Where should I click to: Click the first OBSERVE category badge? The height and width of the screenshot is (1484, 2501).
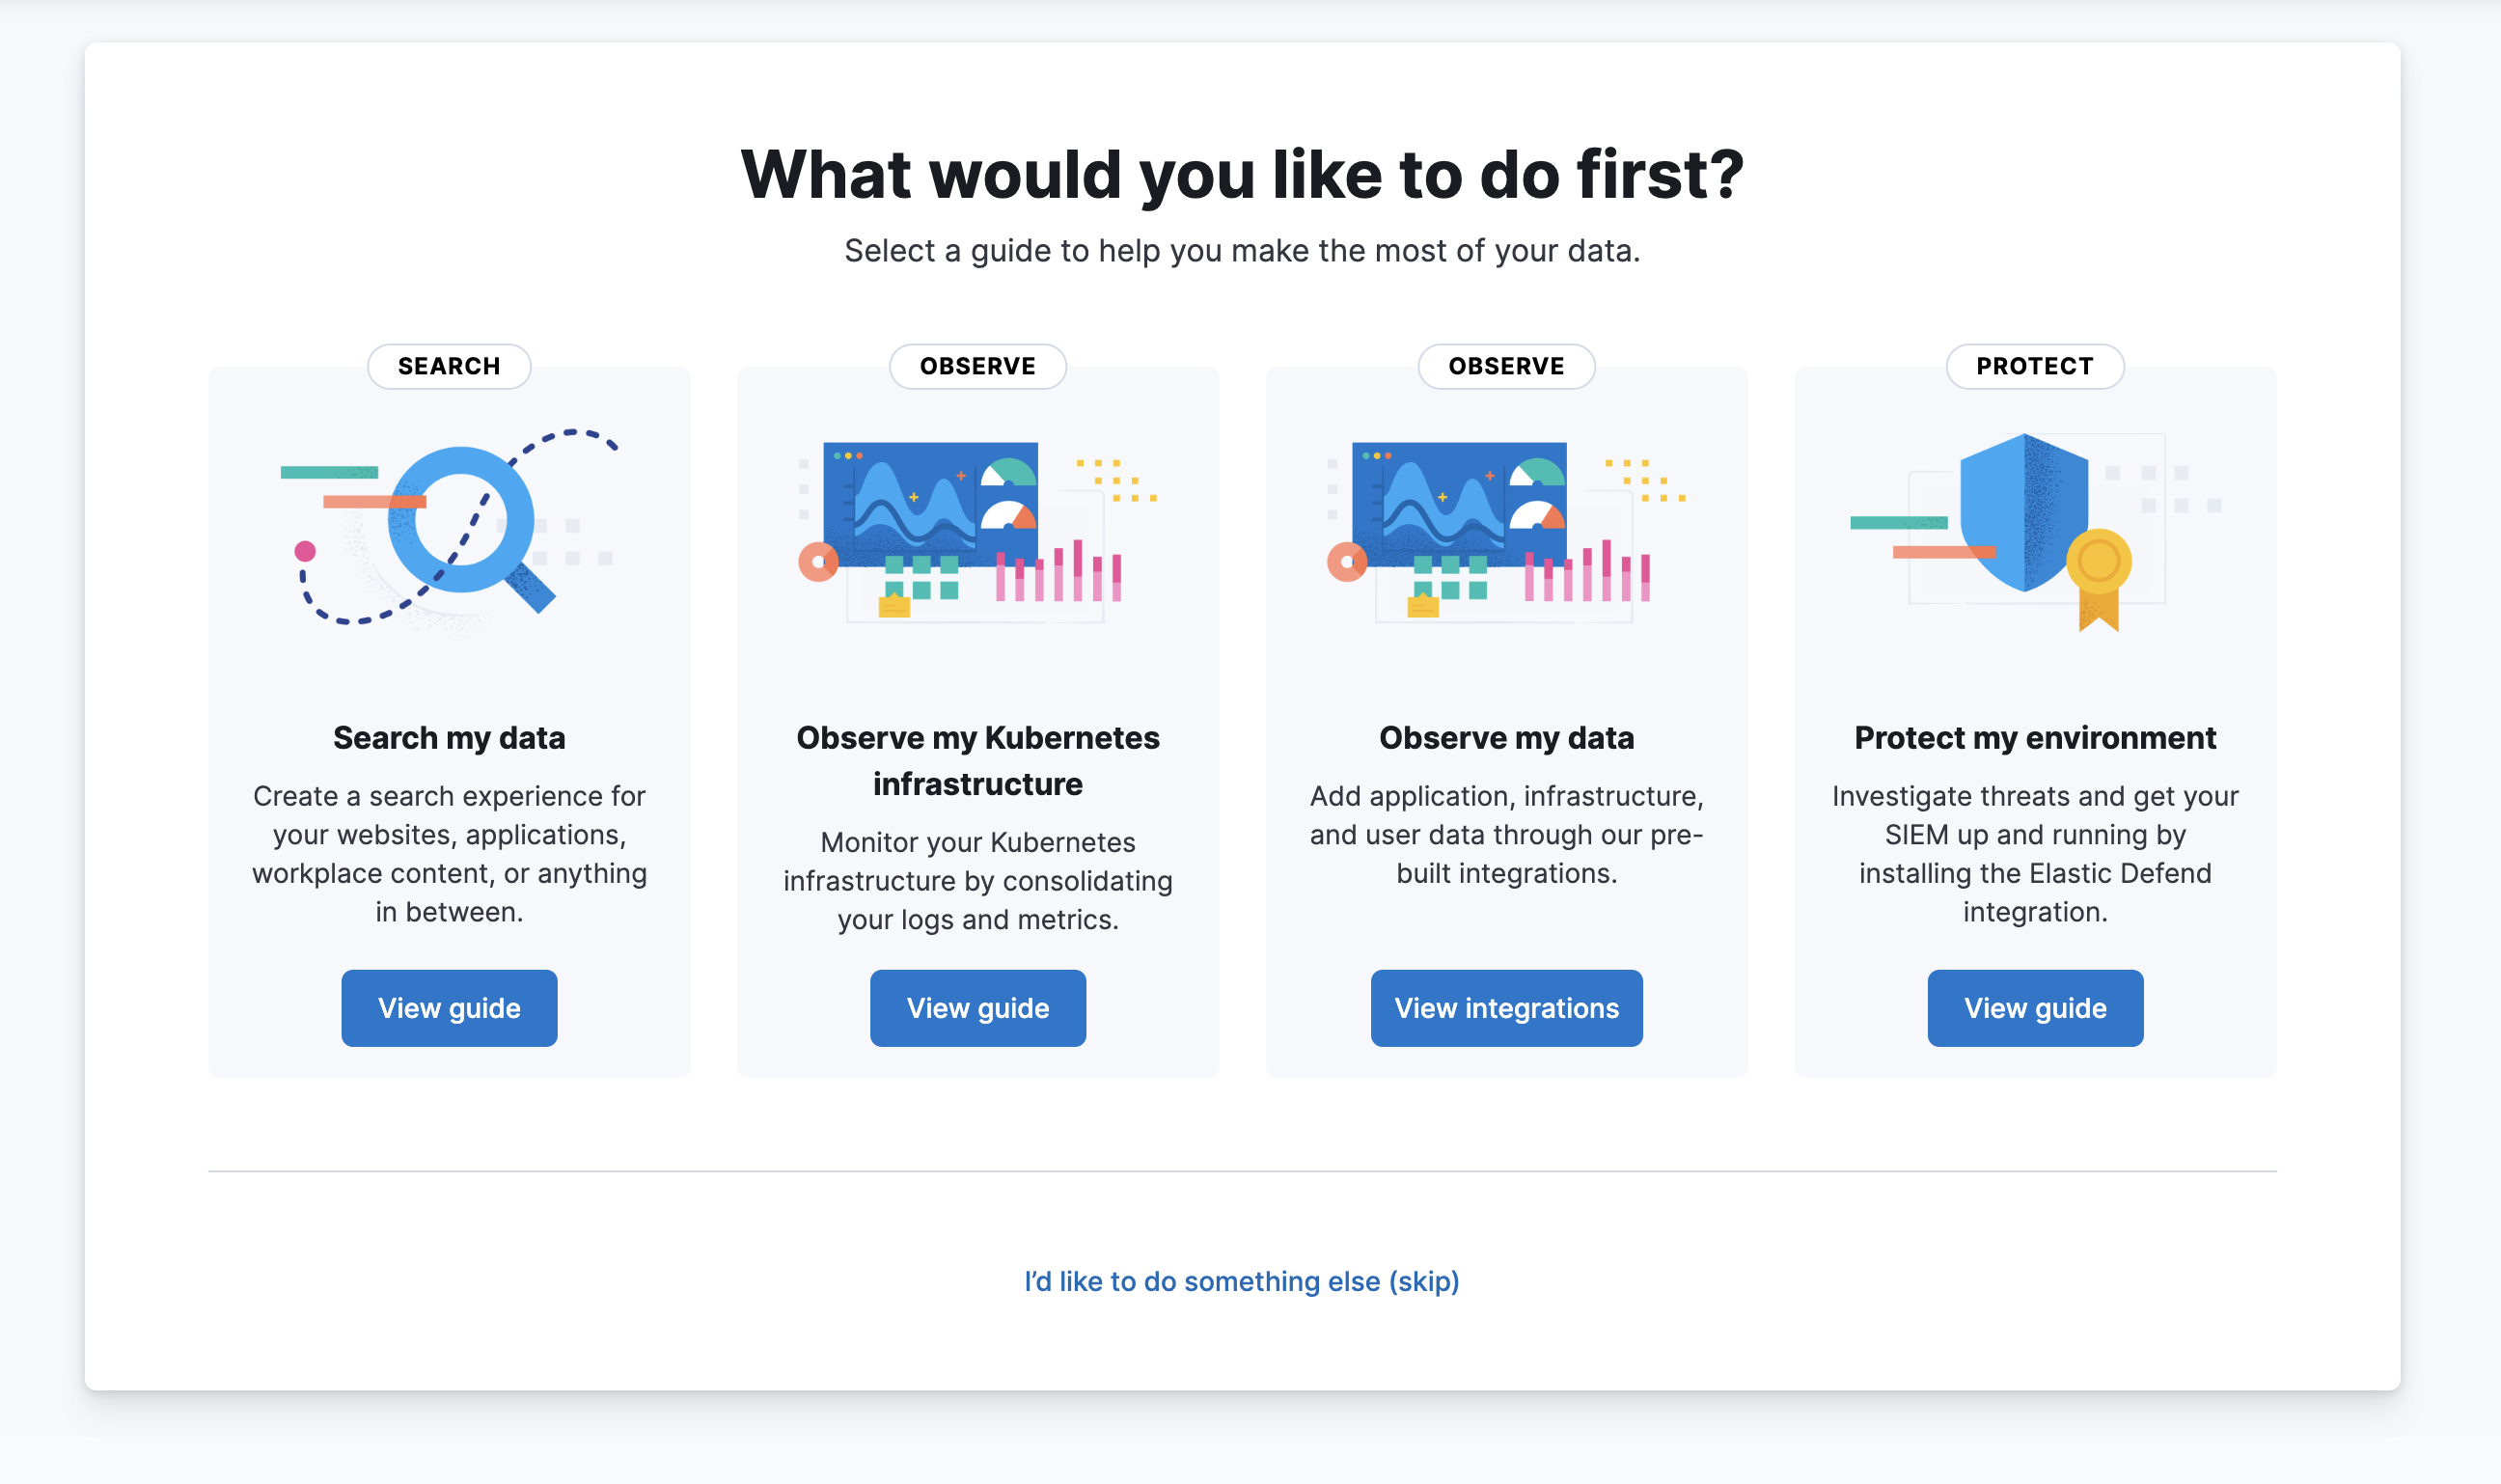pyautogui.click(x=977, y=366)
